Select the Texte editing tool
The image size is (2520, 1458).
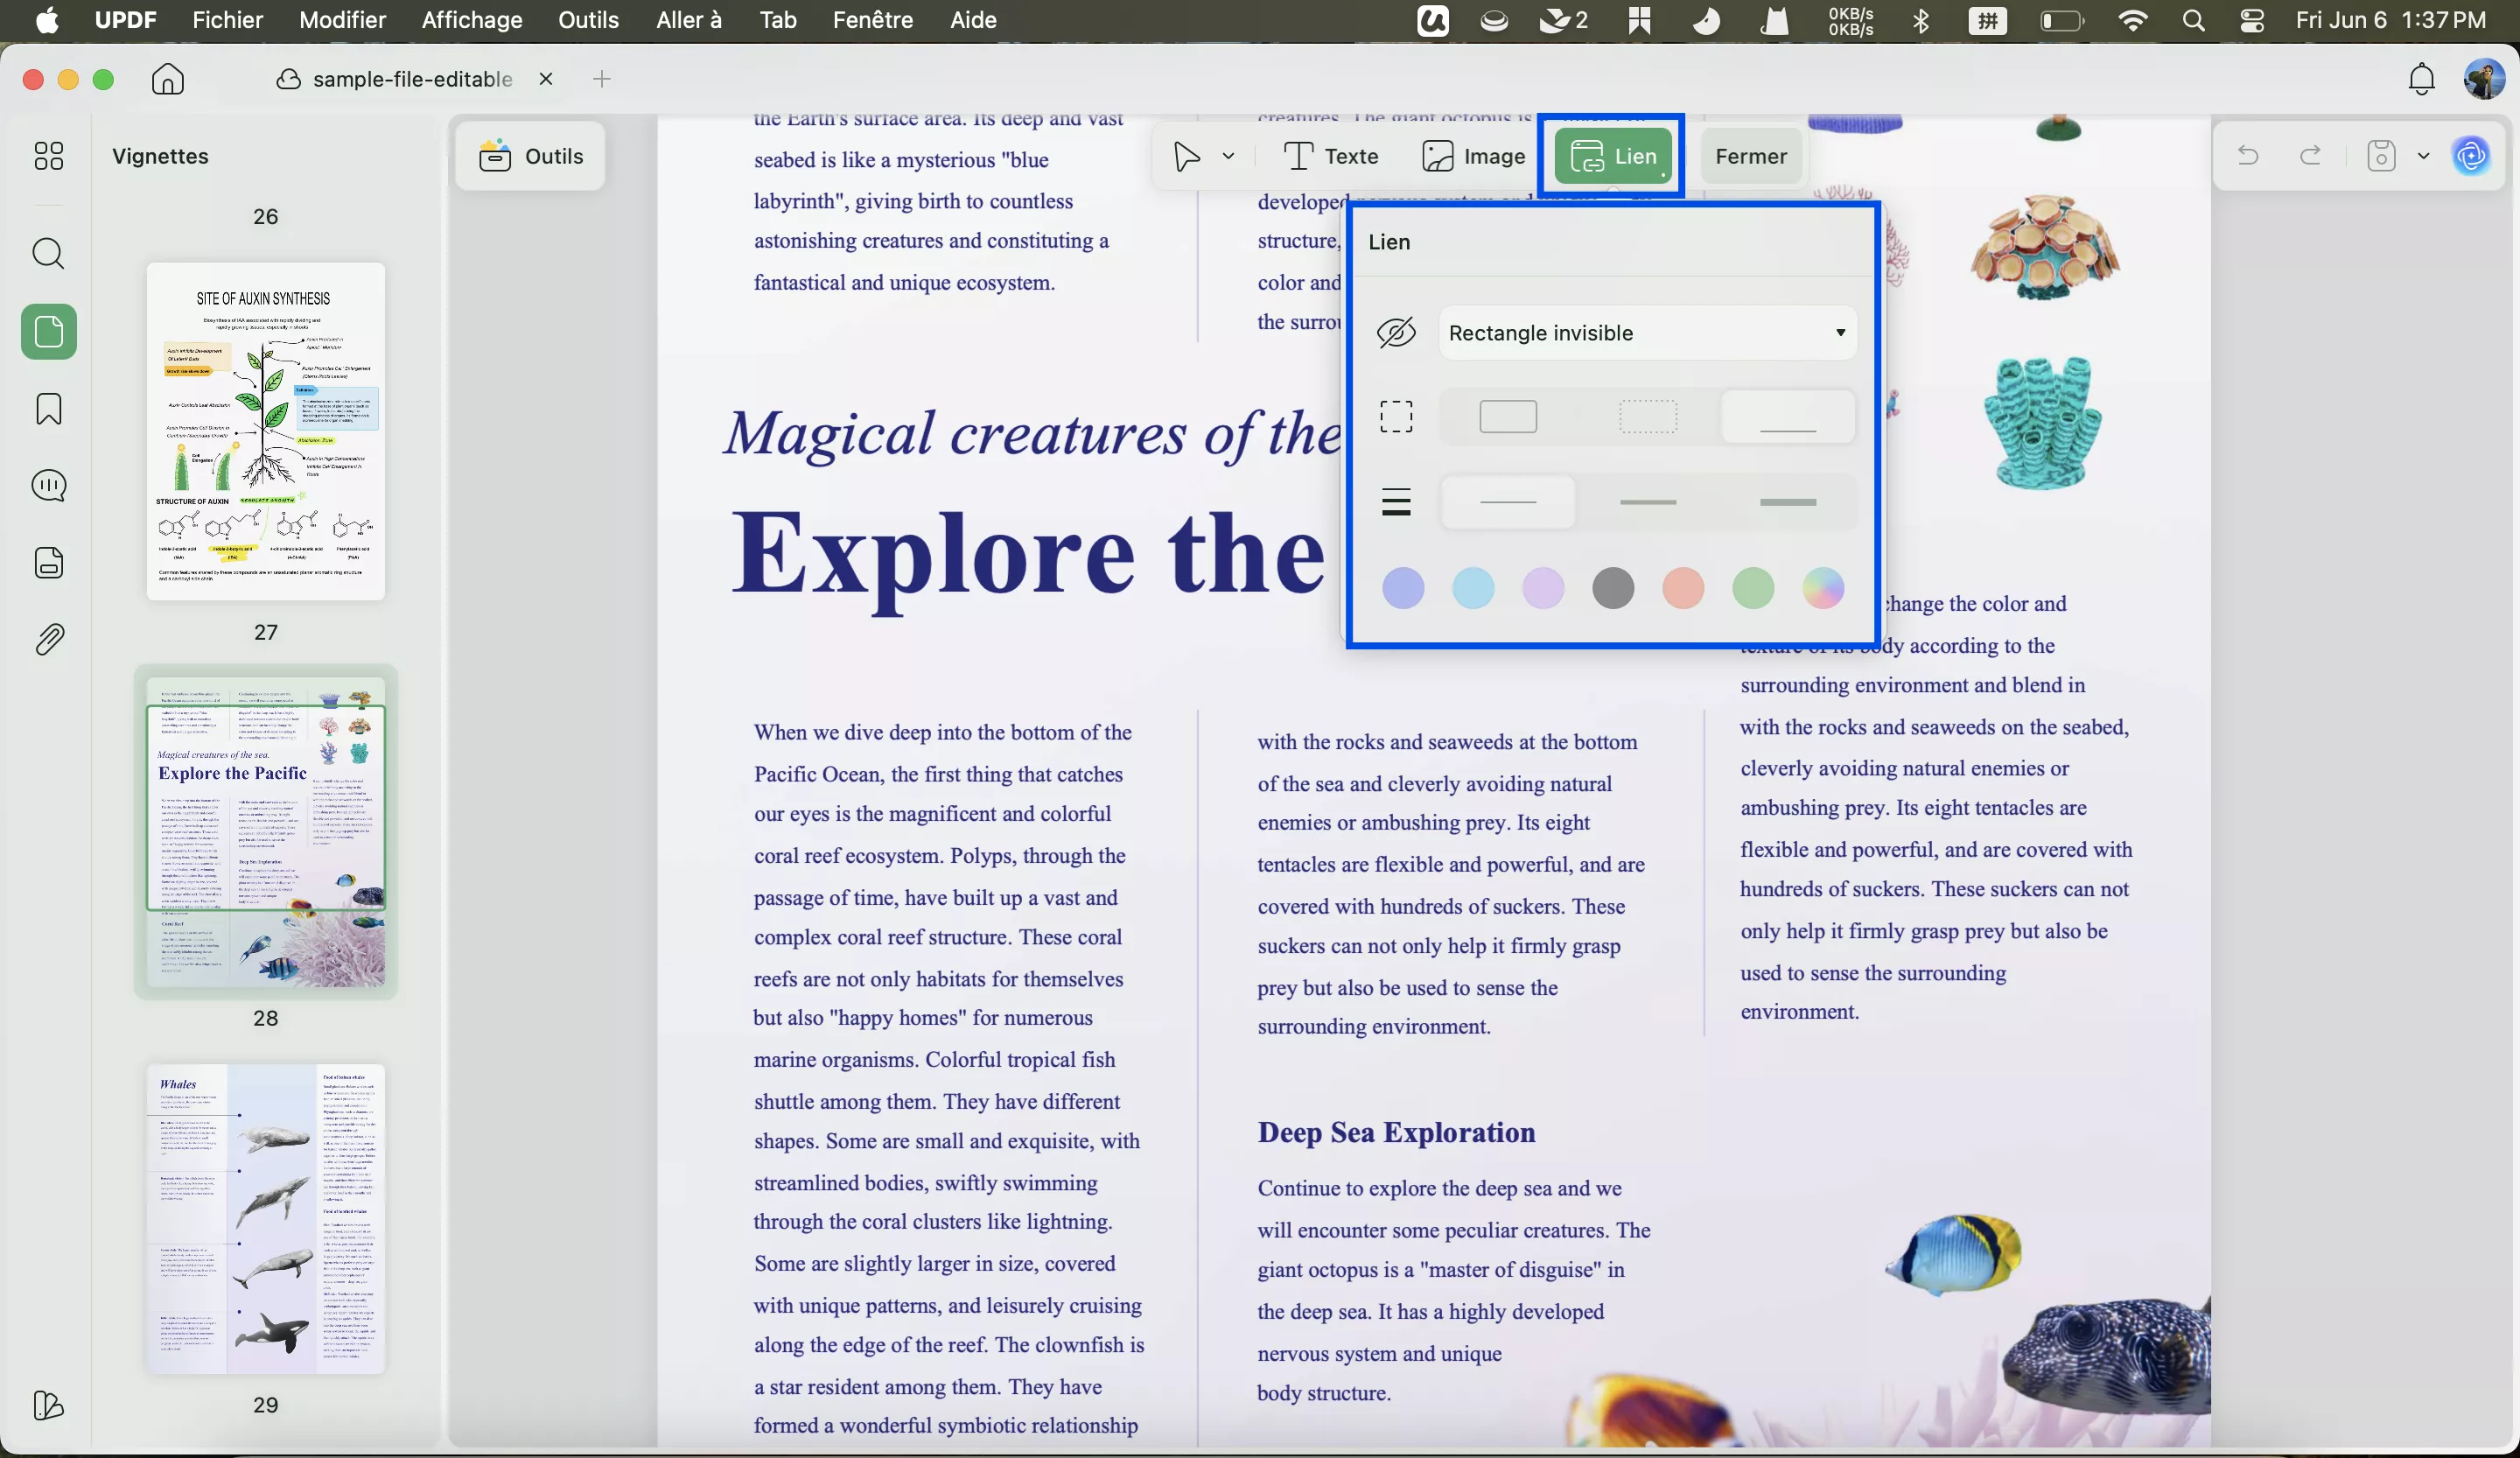1330,156
